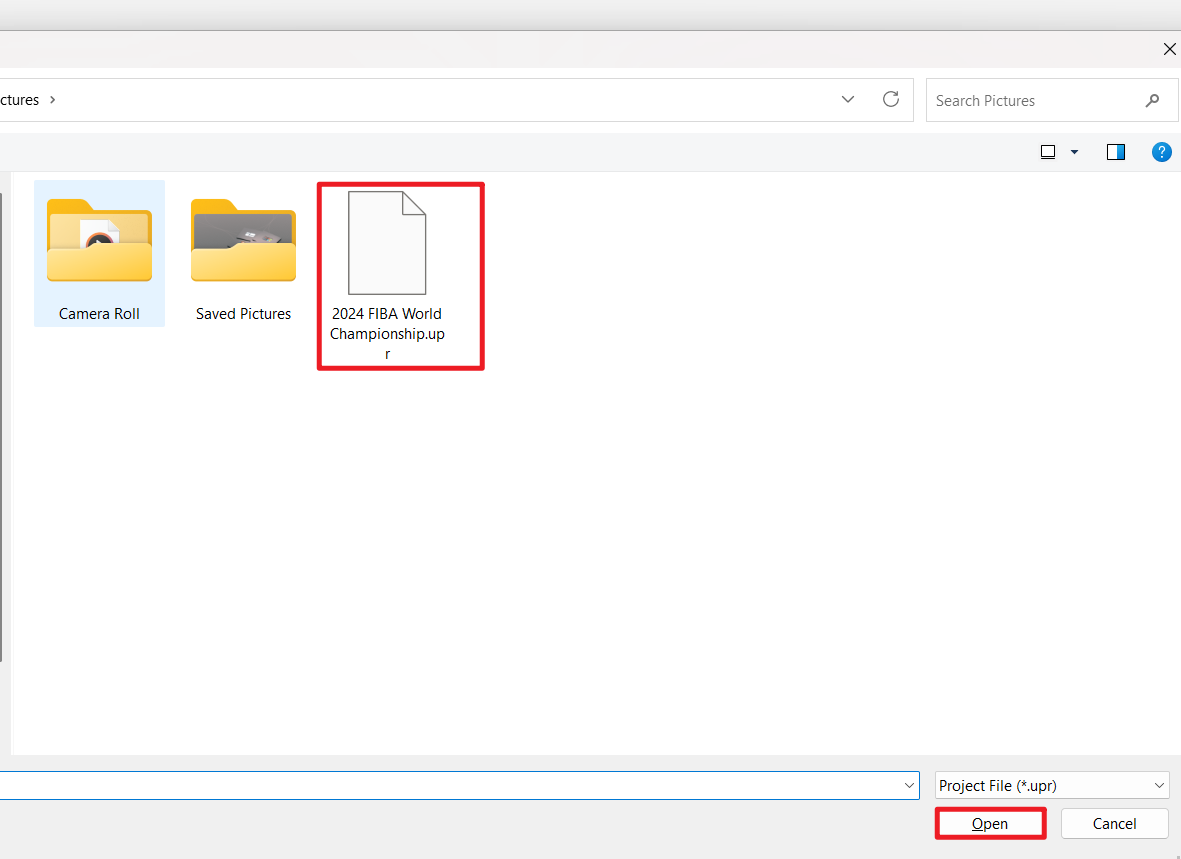
Task: Expand the file name dropdown arrow
Action: point(909,786)
